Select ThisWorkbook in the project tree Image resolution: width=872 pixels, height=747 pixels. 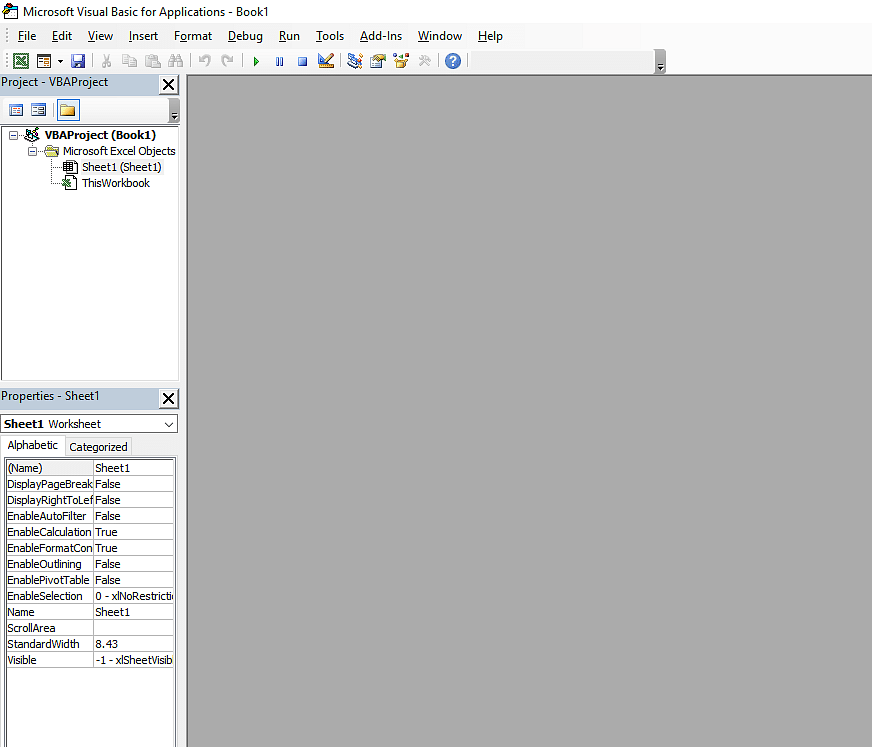[116, 183]
